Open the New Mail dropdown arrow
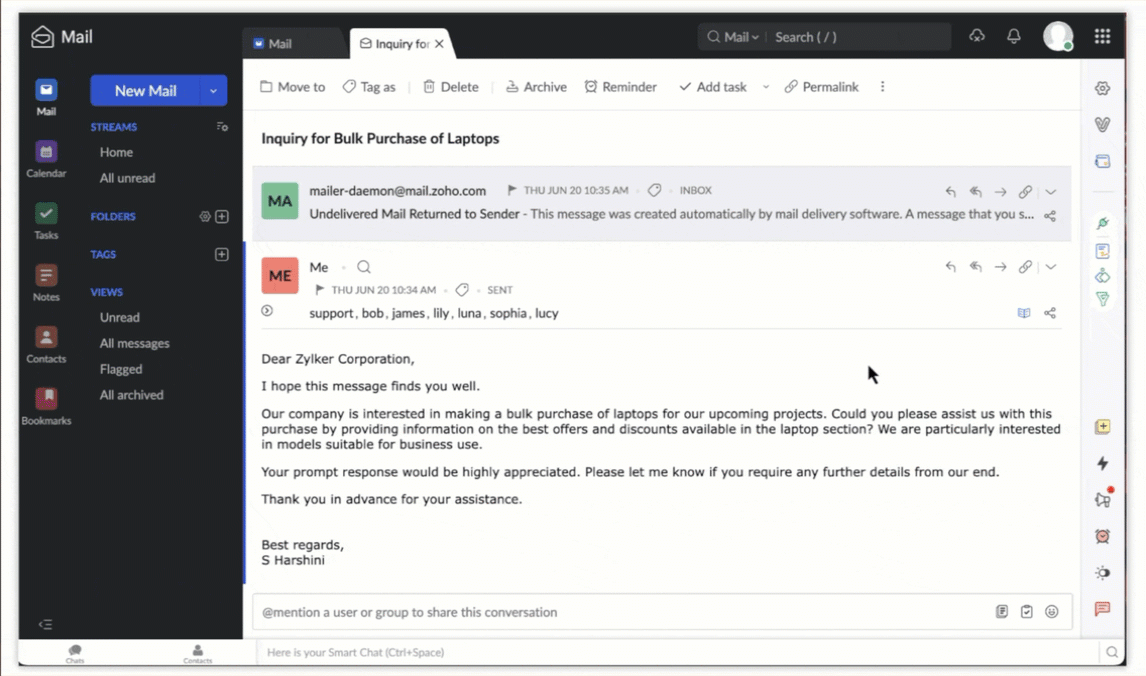The width and height of the screenshot is (1146, 676). pyautogui.click(x=213, y=91)
